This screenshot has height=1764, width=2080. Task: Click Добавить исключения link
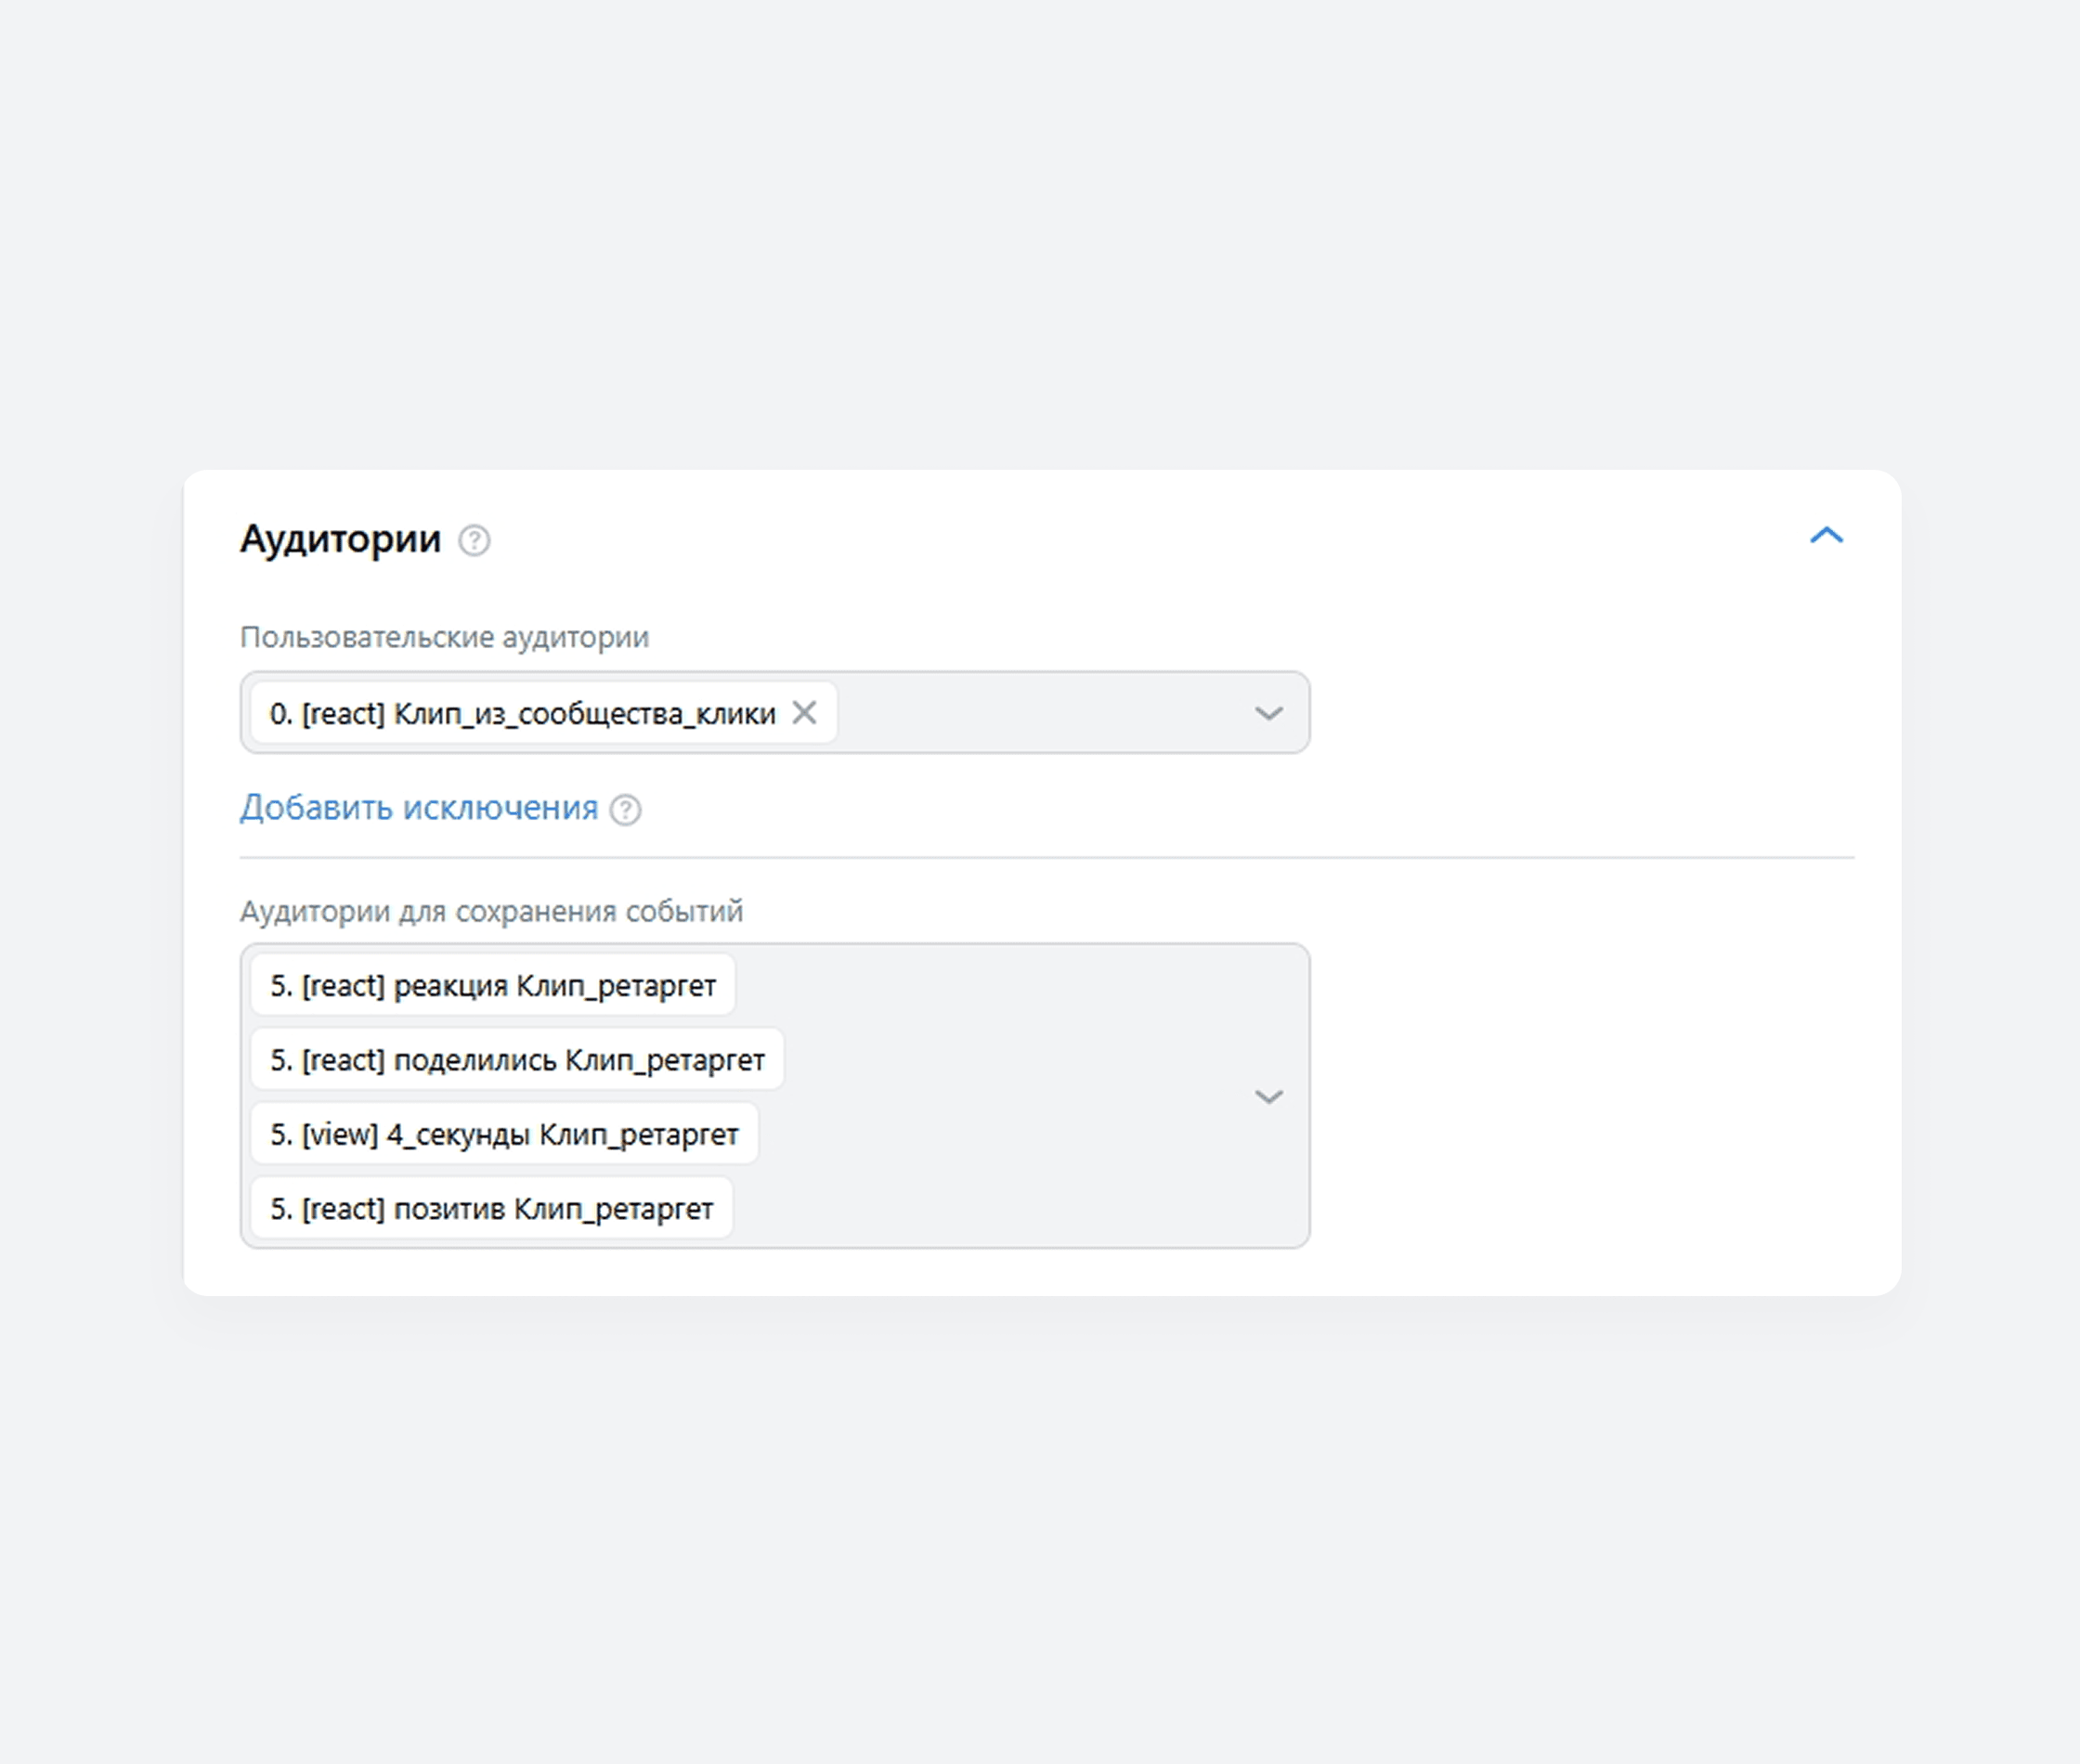click(x=419, y=807)
